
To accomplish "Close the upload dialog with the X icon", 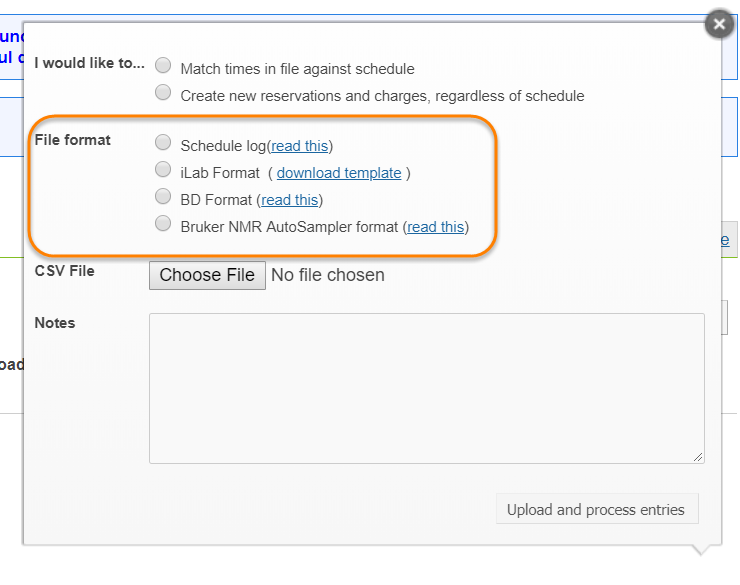I will pos(719,24).
